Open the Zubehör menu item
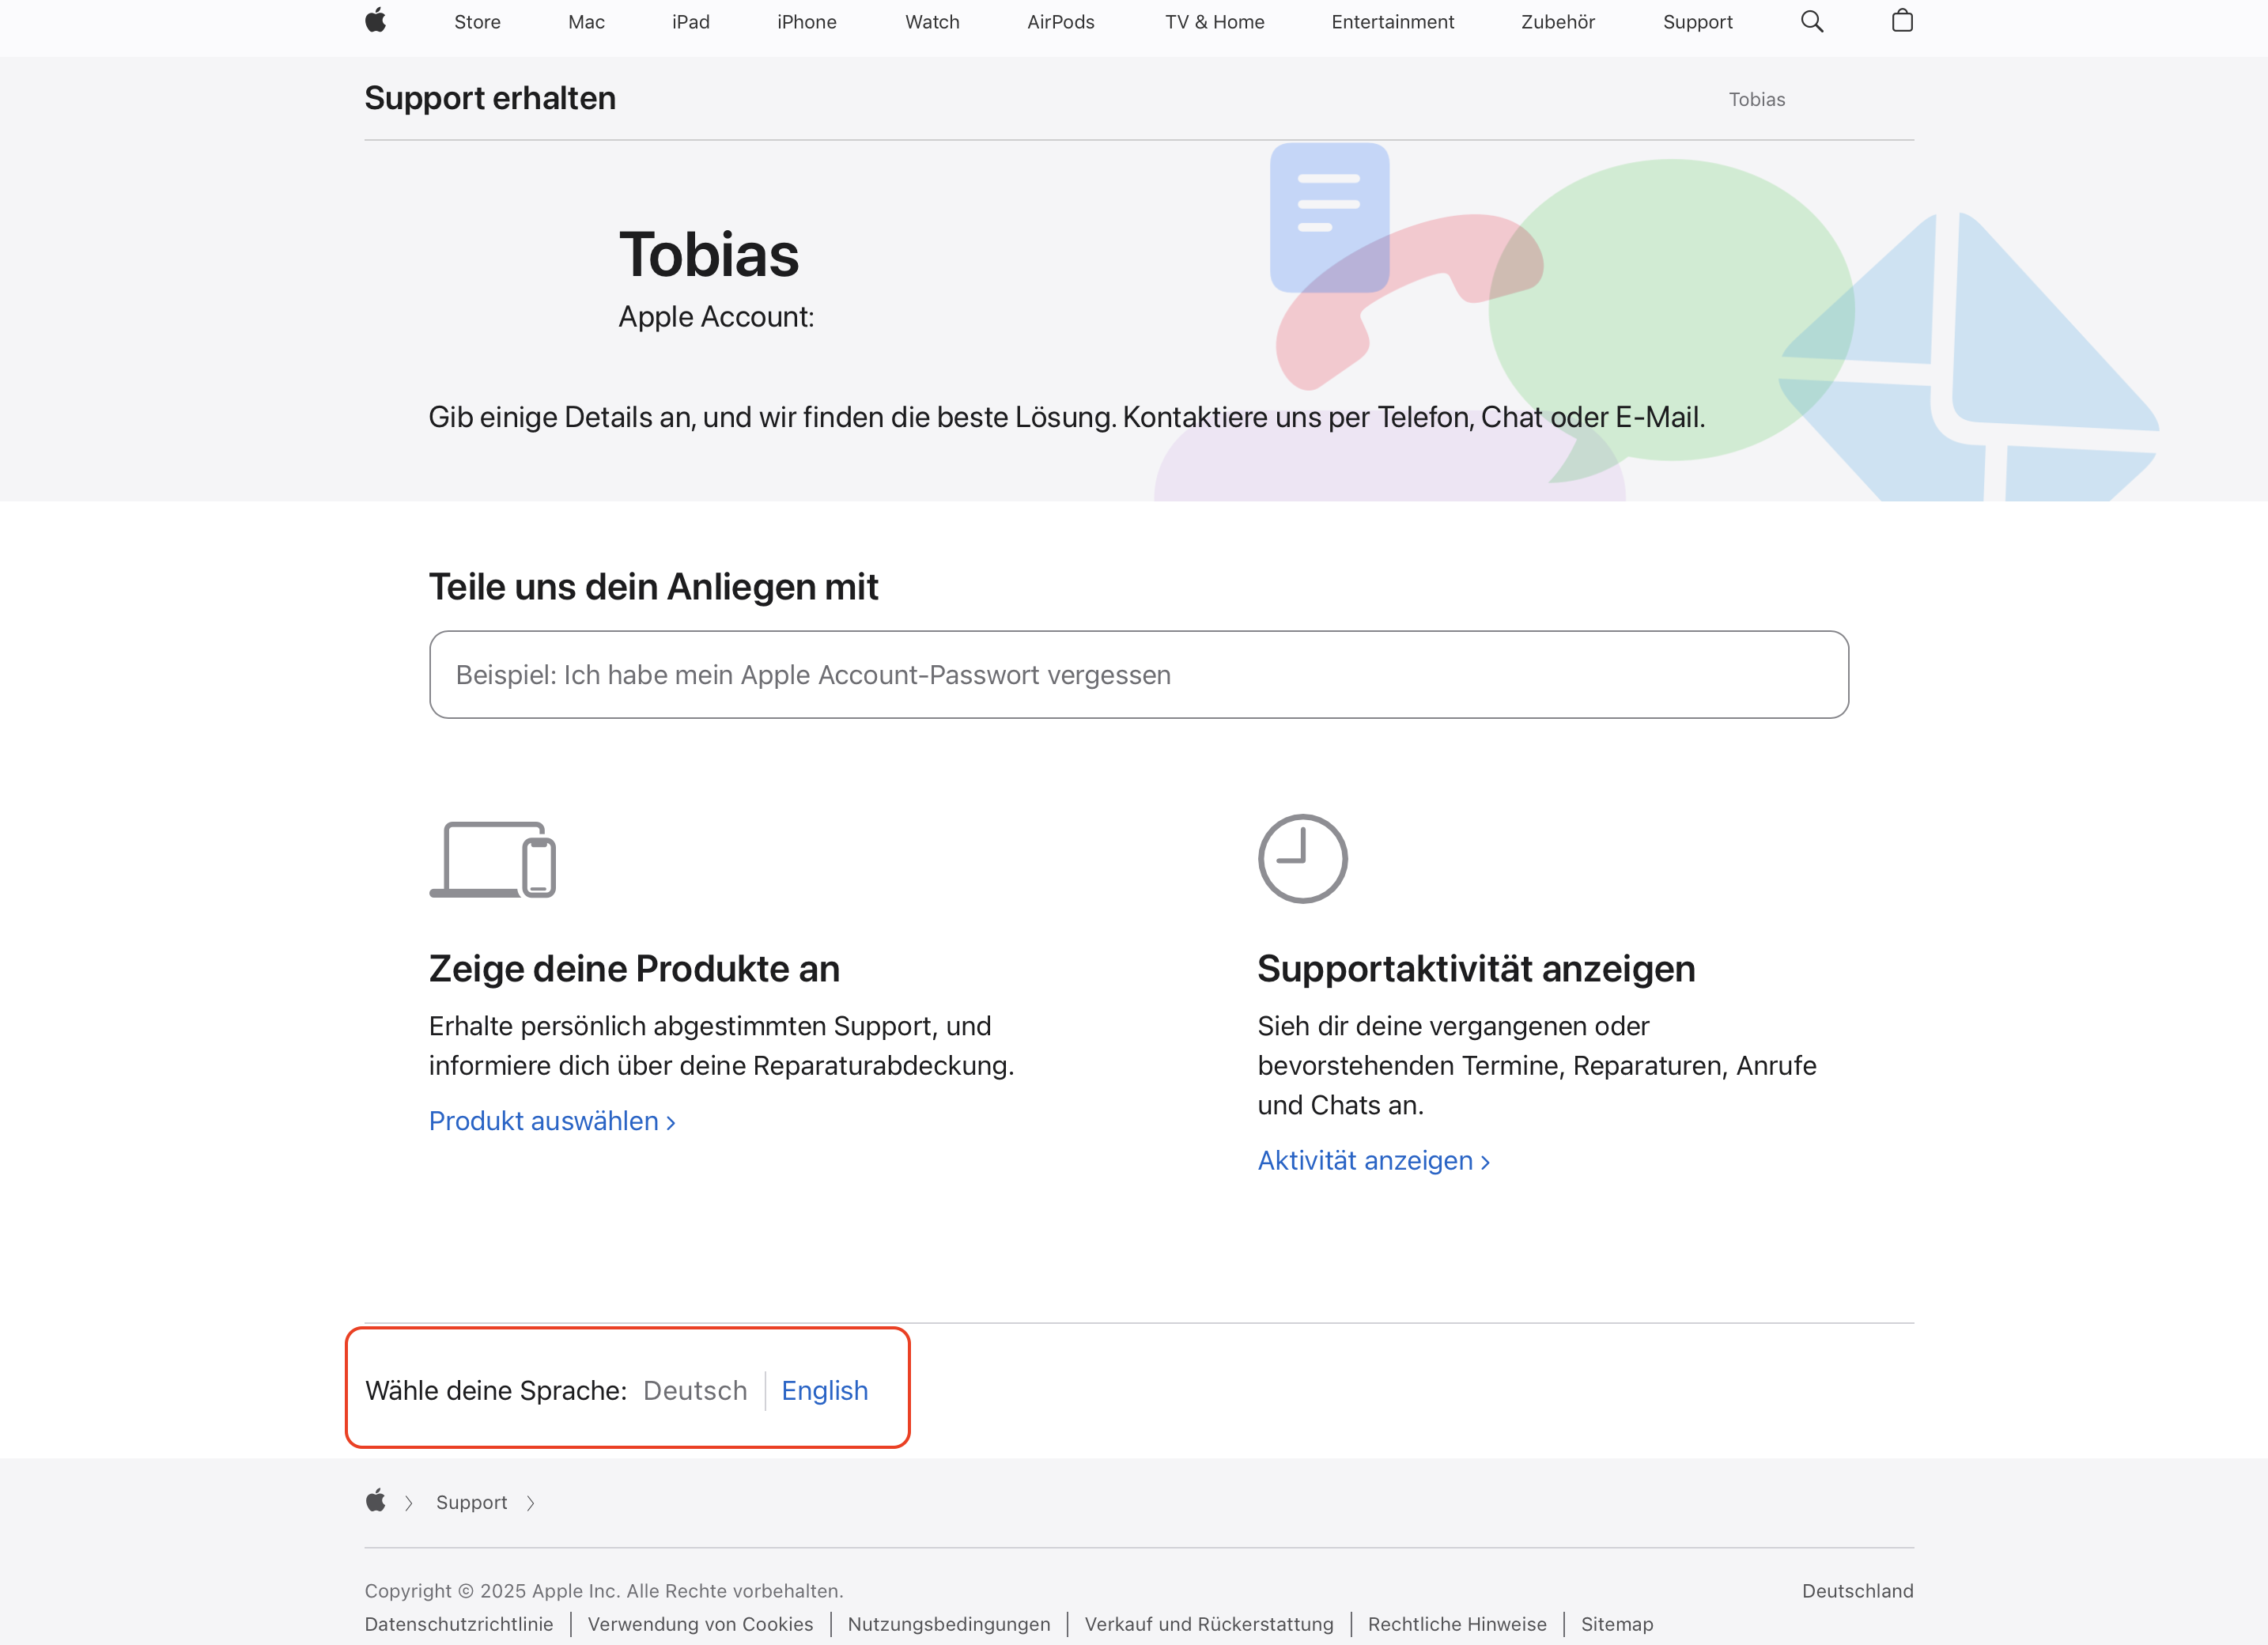 1557,22
